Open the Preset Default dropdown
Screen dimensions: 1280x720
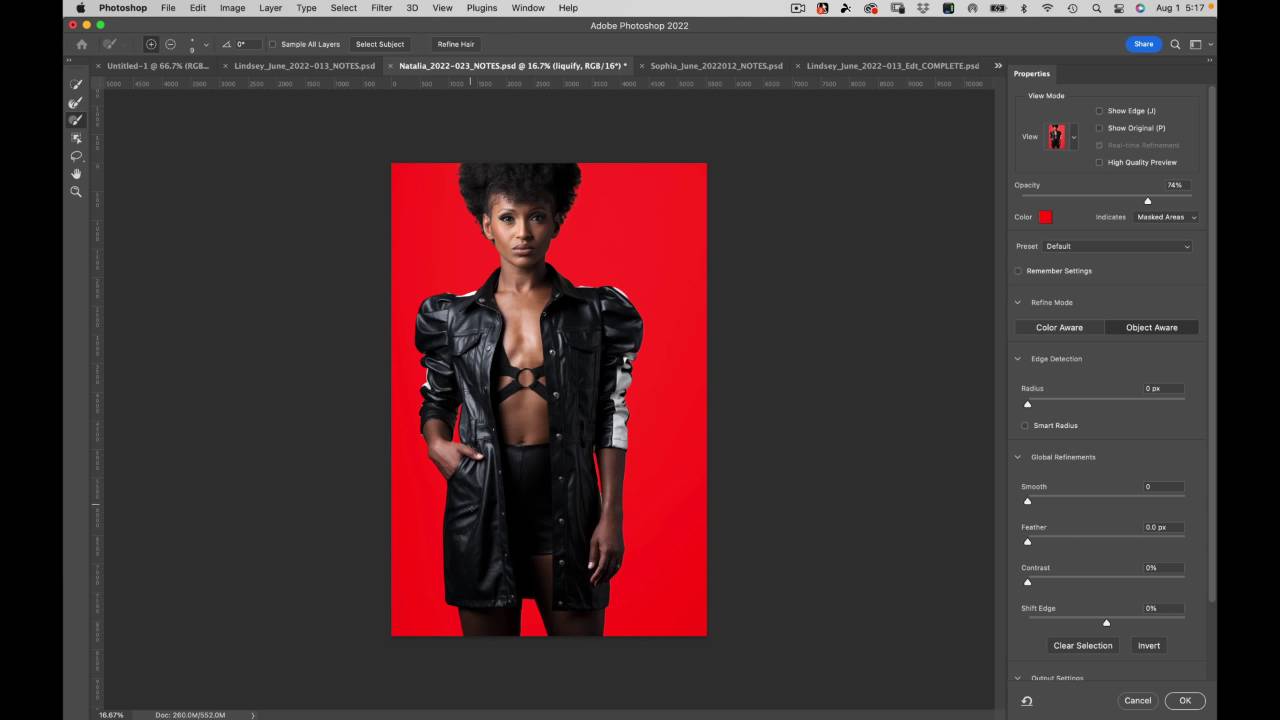coord(1118,246)
